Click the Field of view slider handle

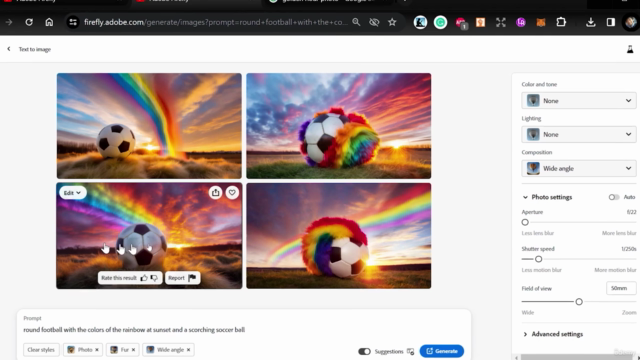579,302
